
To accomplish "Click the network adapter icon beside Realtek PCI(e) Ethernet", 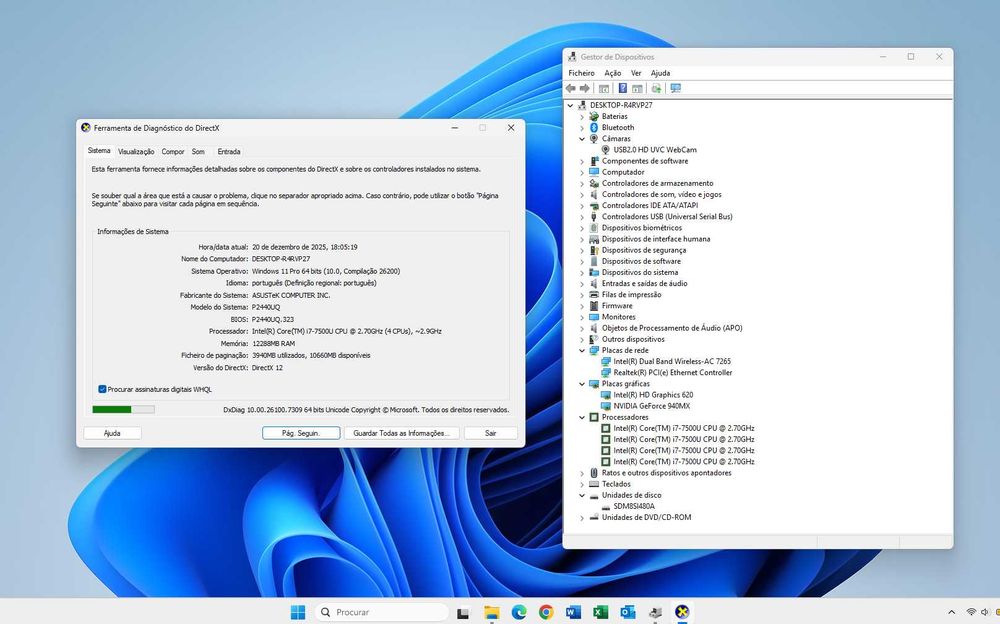I will tap(606, 373).
